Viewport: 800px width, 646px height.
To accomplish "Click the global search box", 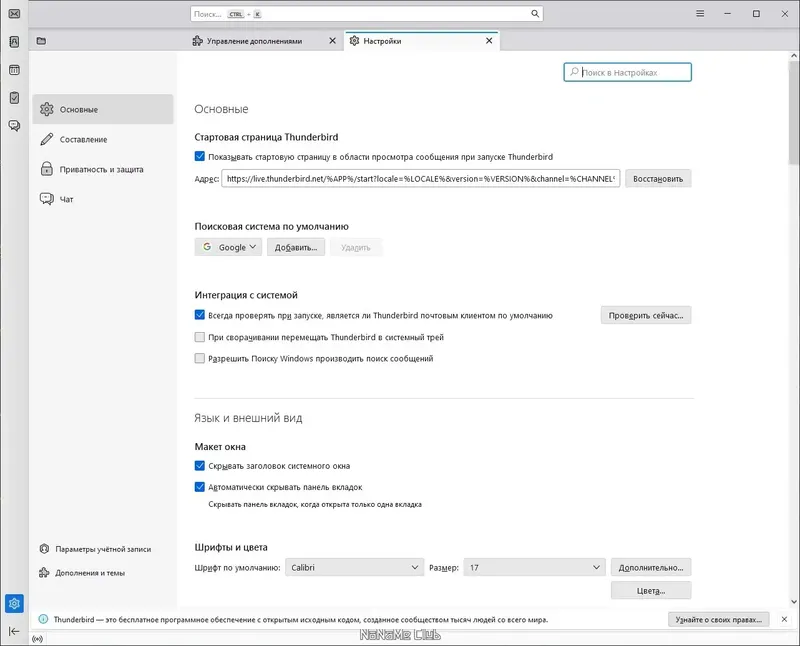I will click(367, 14).
